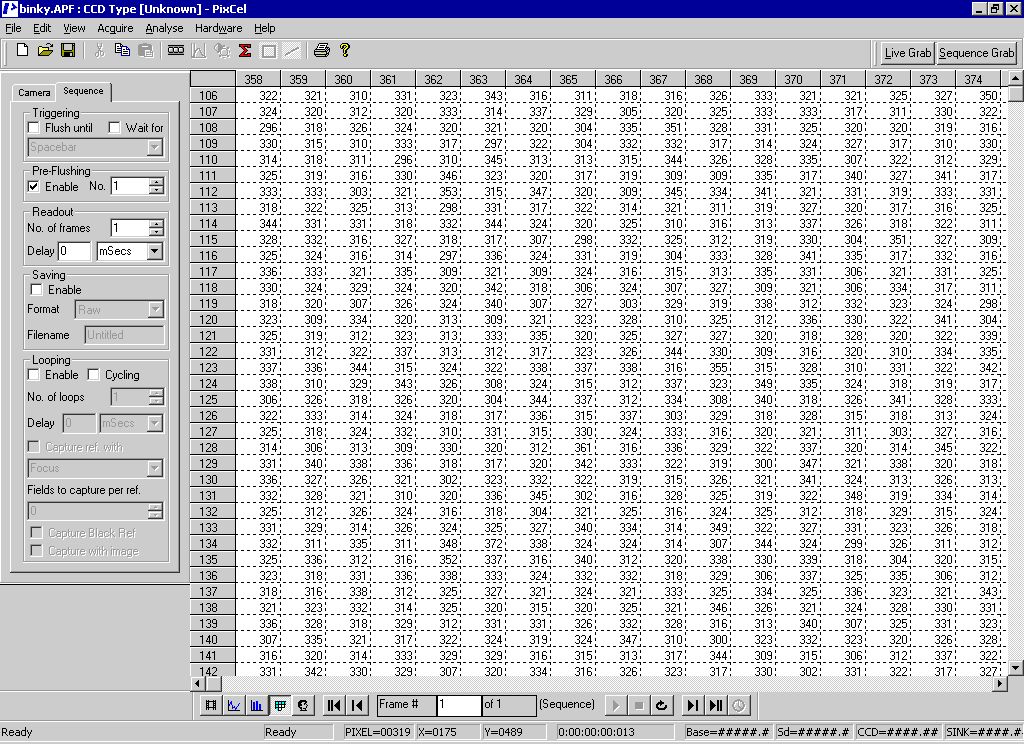Click the No. of frames spinner arrows
1024x744 pixels.
point(156,228)
